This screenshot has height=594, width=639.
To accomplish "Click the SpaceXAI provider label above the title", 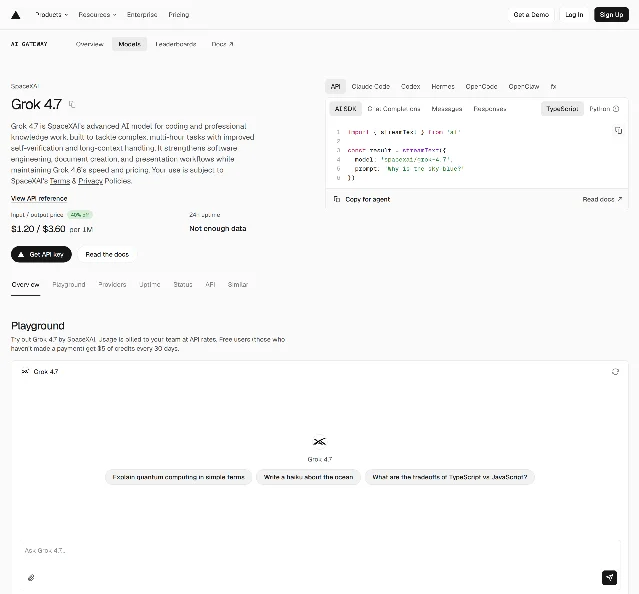I will [x=25, y=86].
